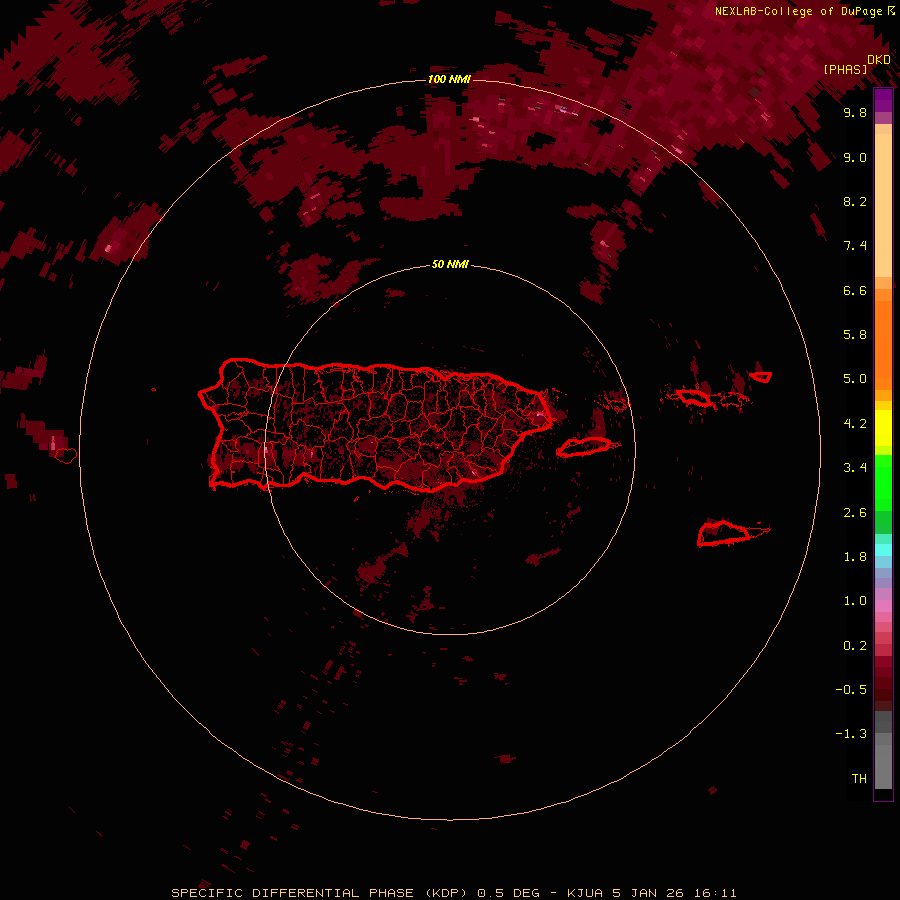The height and width of the screenshot is (900, 900).
Task: Click the cyan band of the color scale
Action: pos(883,550)
